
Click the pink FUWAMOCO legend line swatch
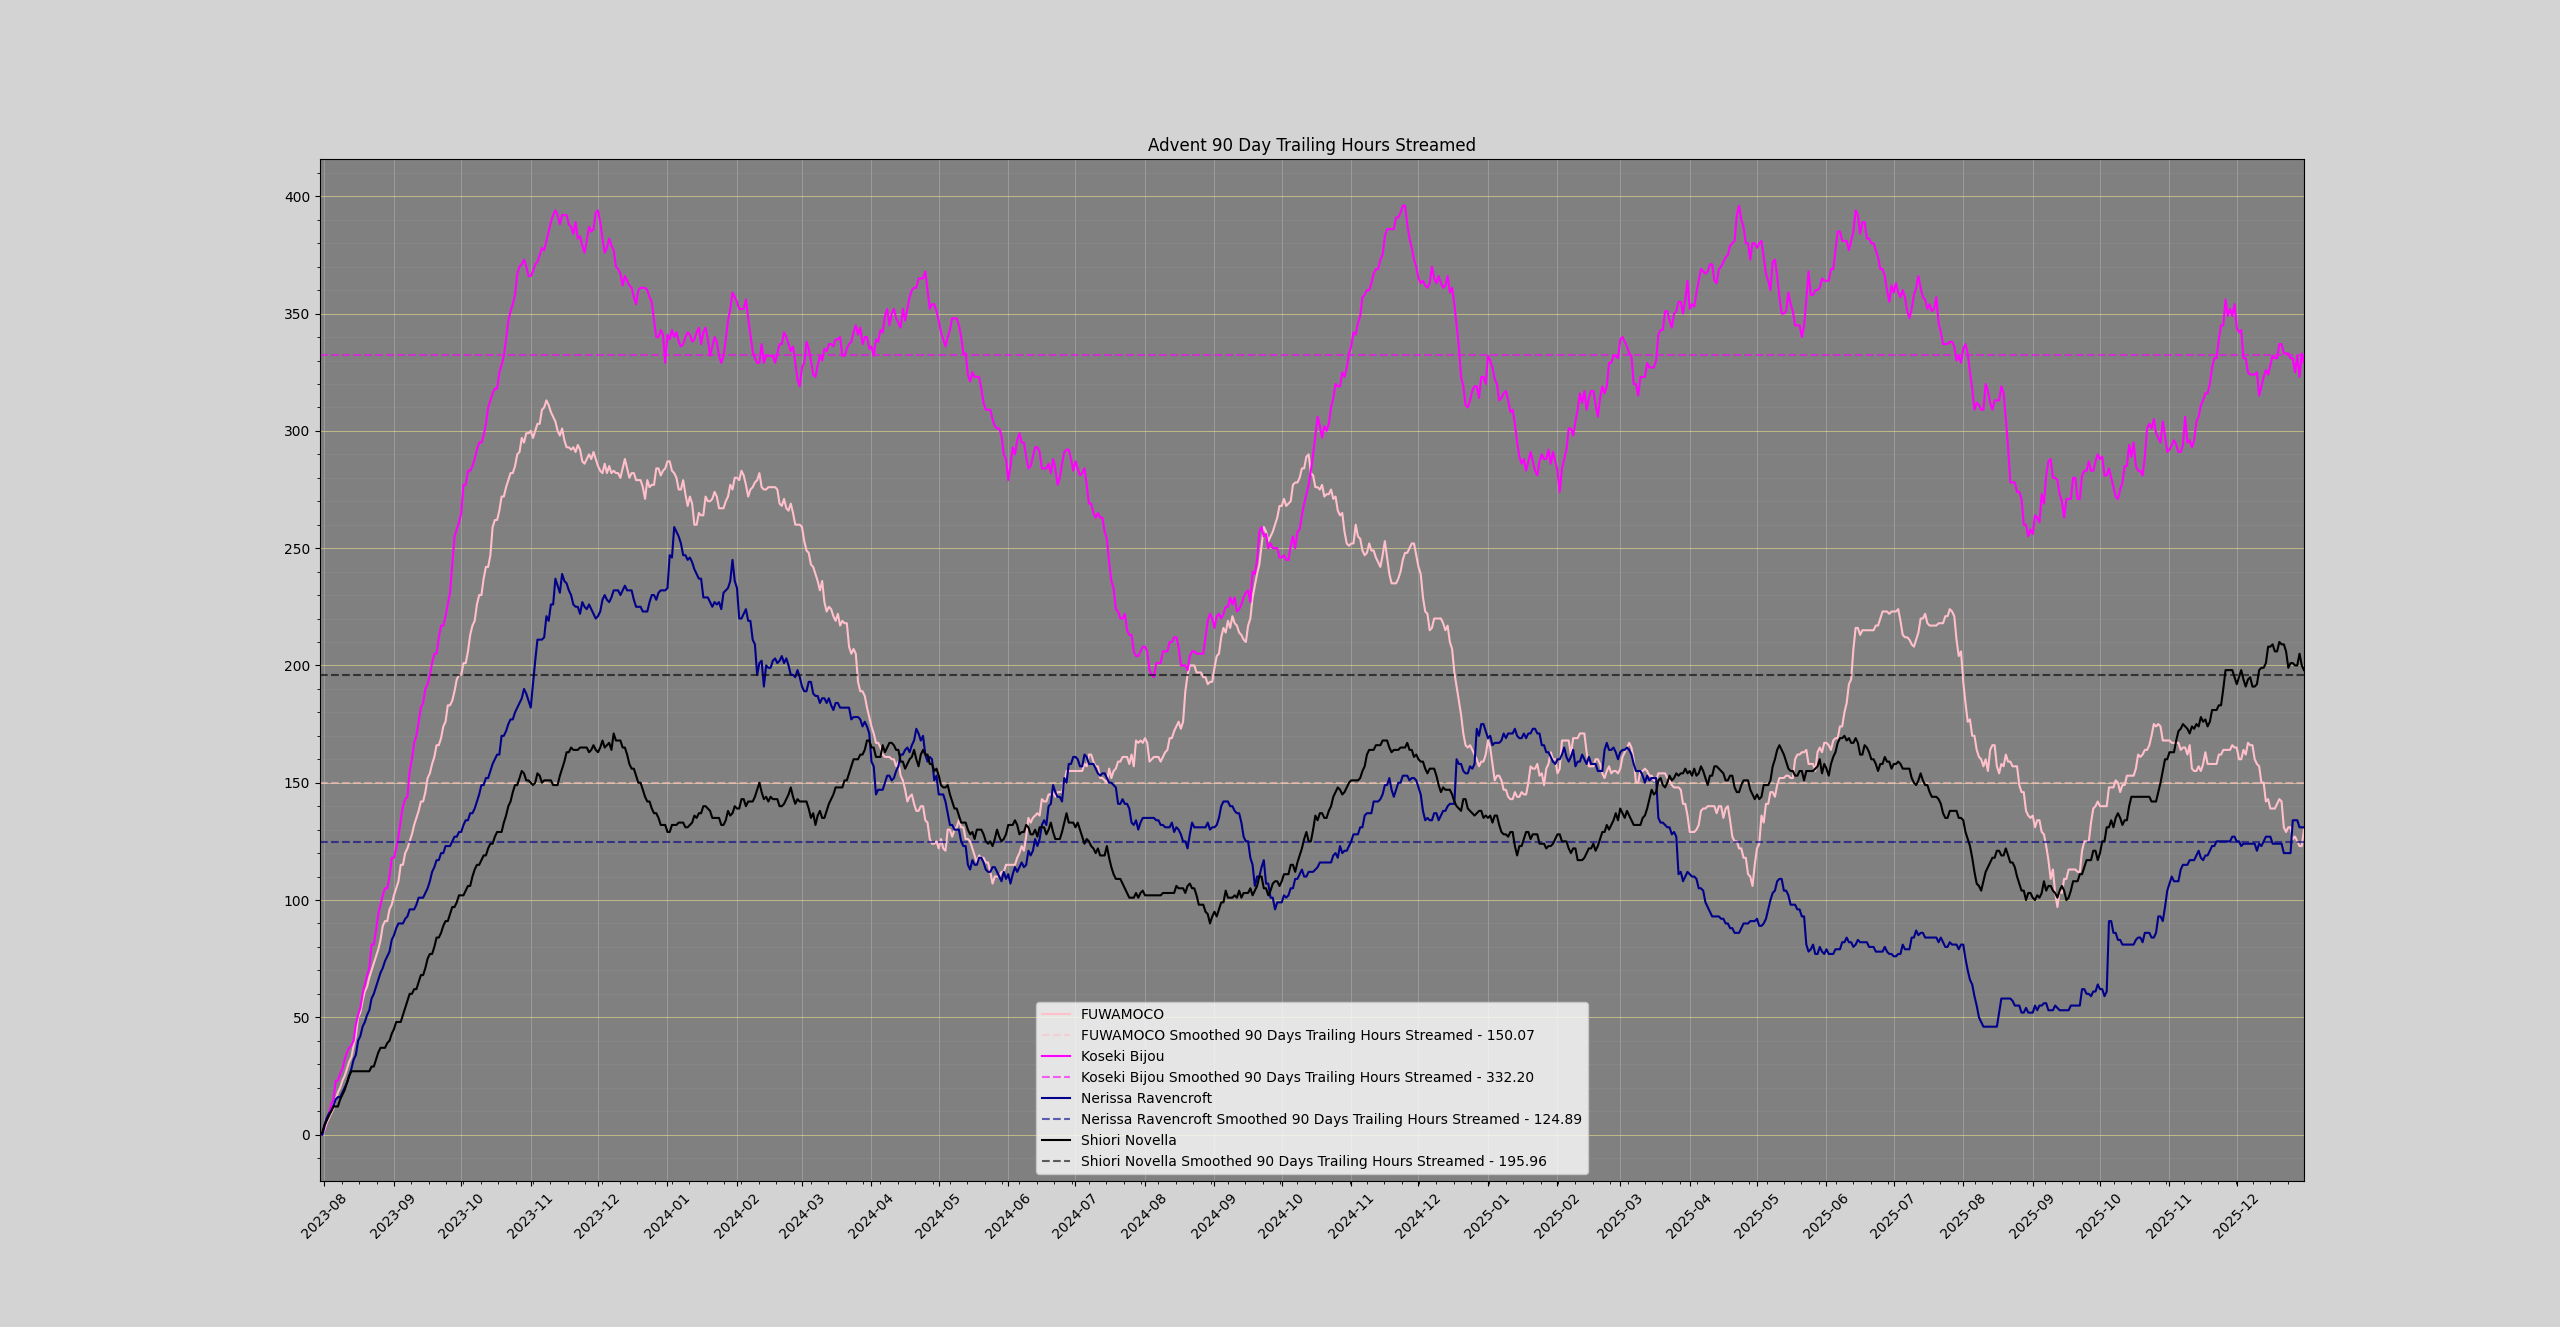point(1055,1014)
